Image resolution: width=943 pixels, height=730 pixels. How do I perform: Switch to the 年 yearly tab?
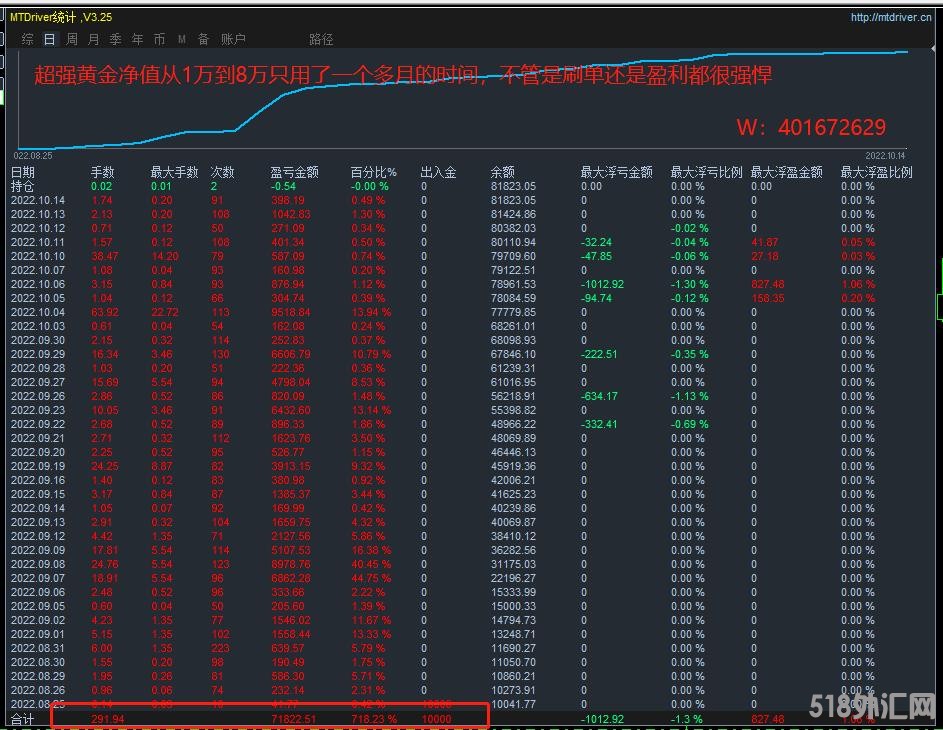tap(137, 40)
